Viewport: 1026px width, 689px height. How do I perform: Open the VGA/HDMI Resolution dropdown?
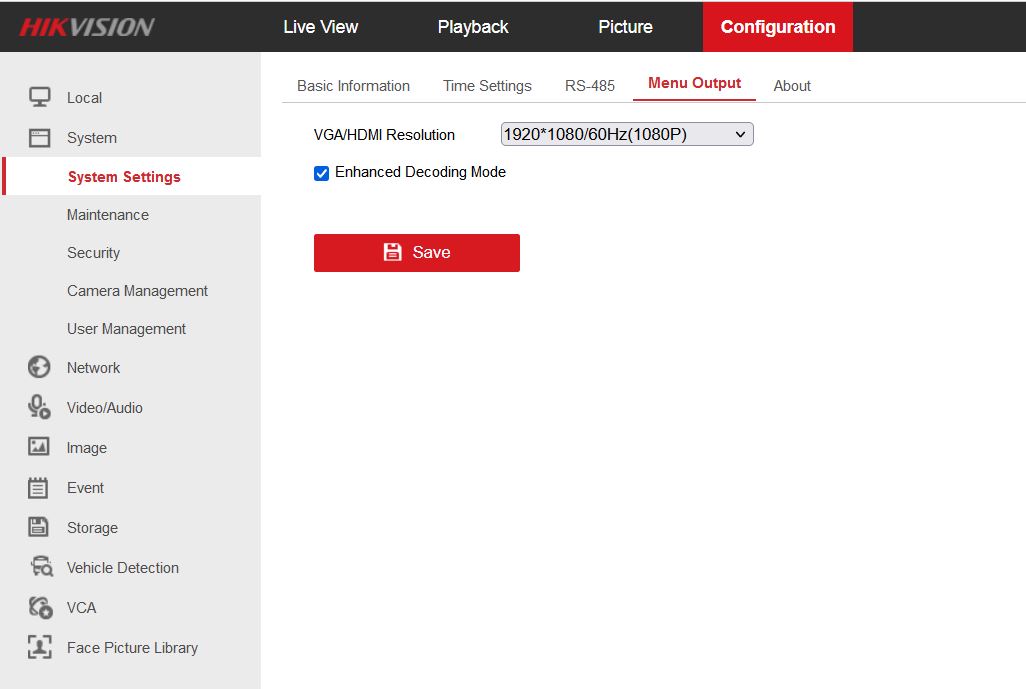pyautogui.click(x=626, y=134)
